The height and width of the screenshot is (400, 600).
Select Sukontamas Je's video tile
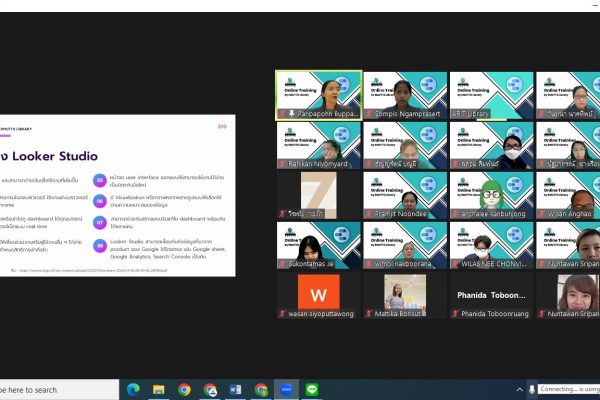coord(318,245)
